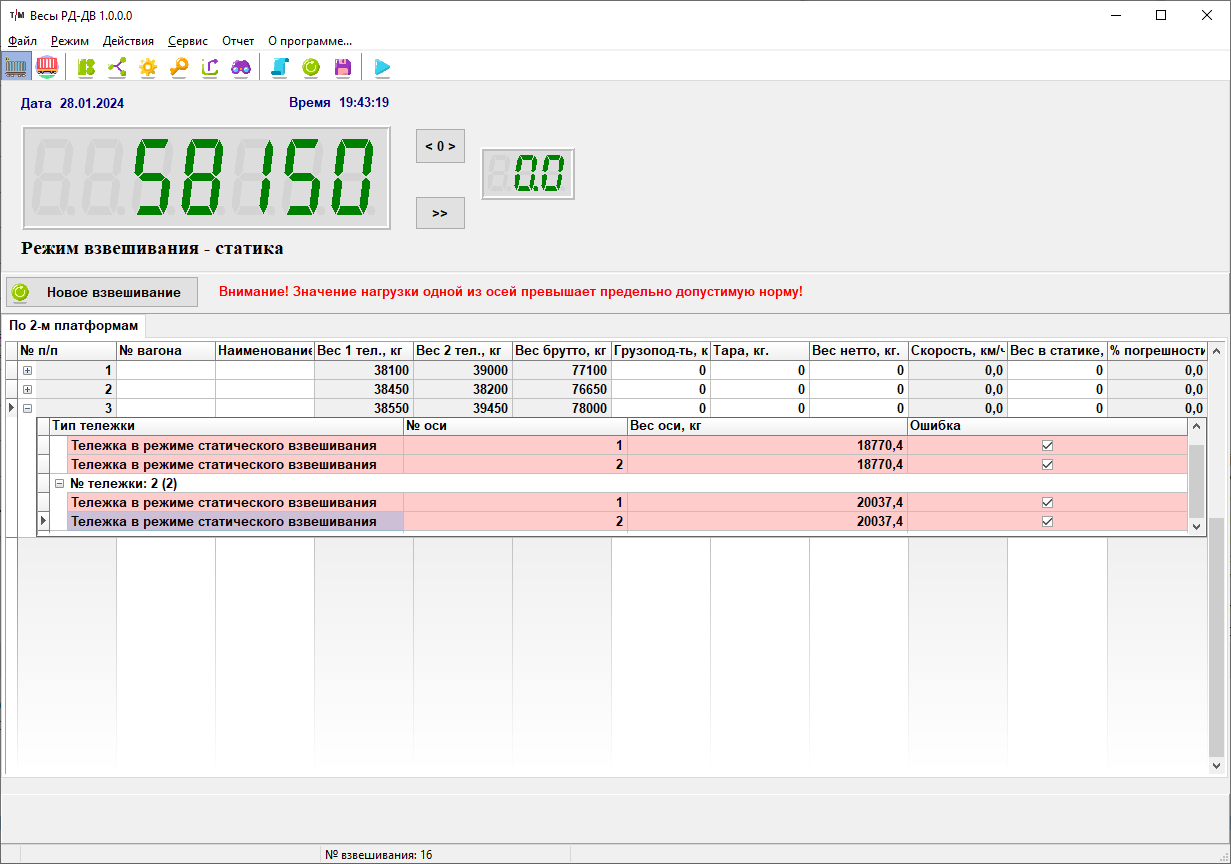
Task: Click the 'Новое взвешивание' button
Action: click(x=102, y=292)
